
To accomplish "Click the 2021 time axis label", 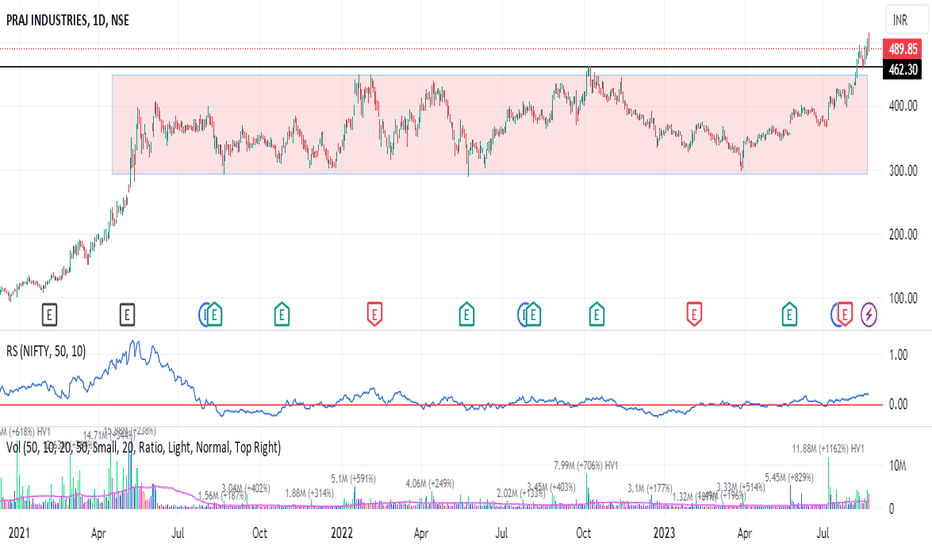I will [x=18, y=533].
